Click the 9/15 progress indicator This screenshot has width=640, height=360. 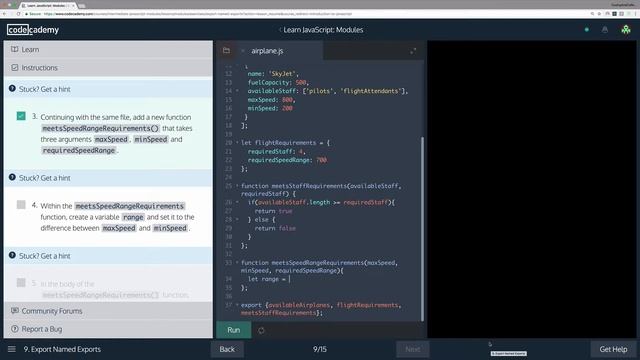tap(320, 349)
